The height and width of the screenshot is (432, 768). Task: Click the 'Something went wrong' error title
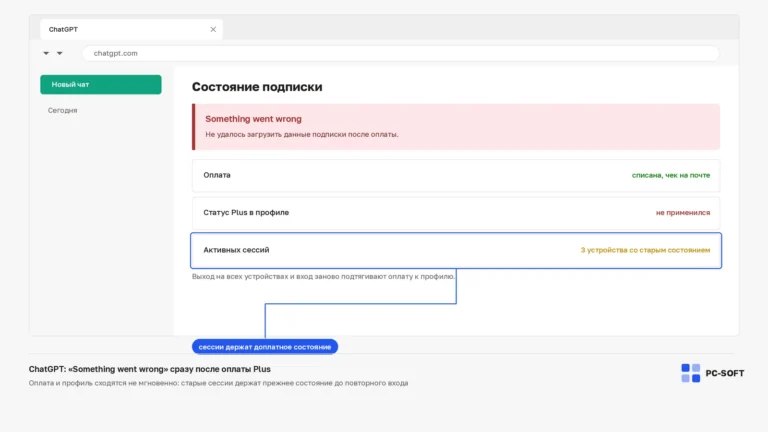(253, 119)
